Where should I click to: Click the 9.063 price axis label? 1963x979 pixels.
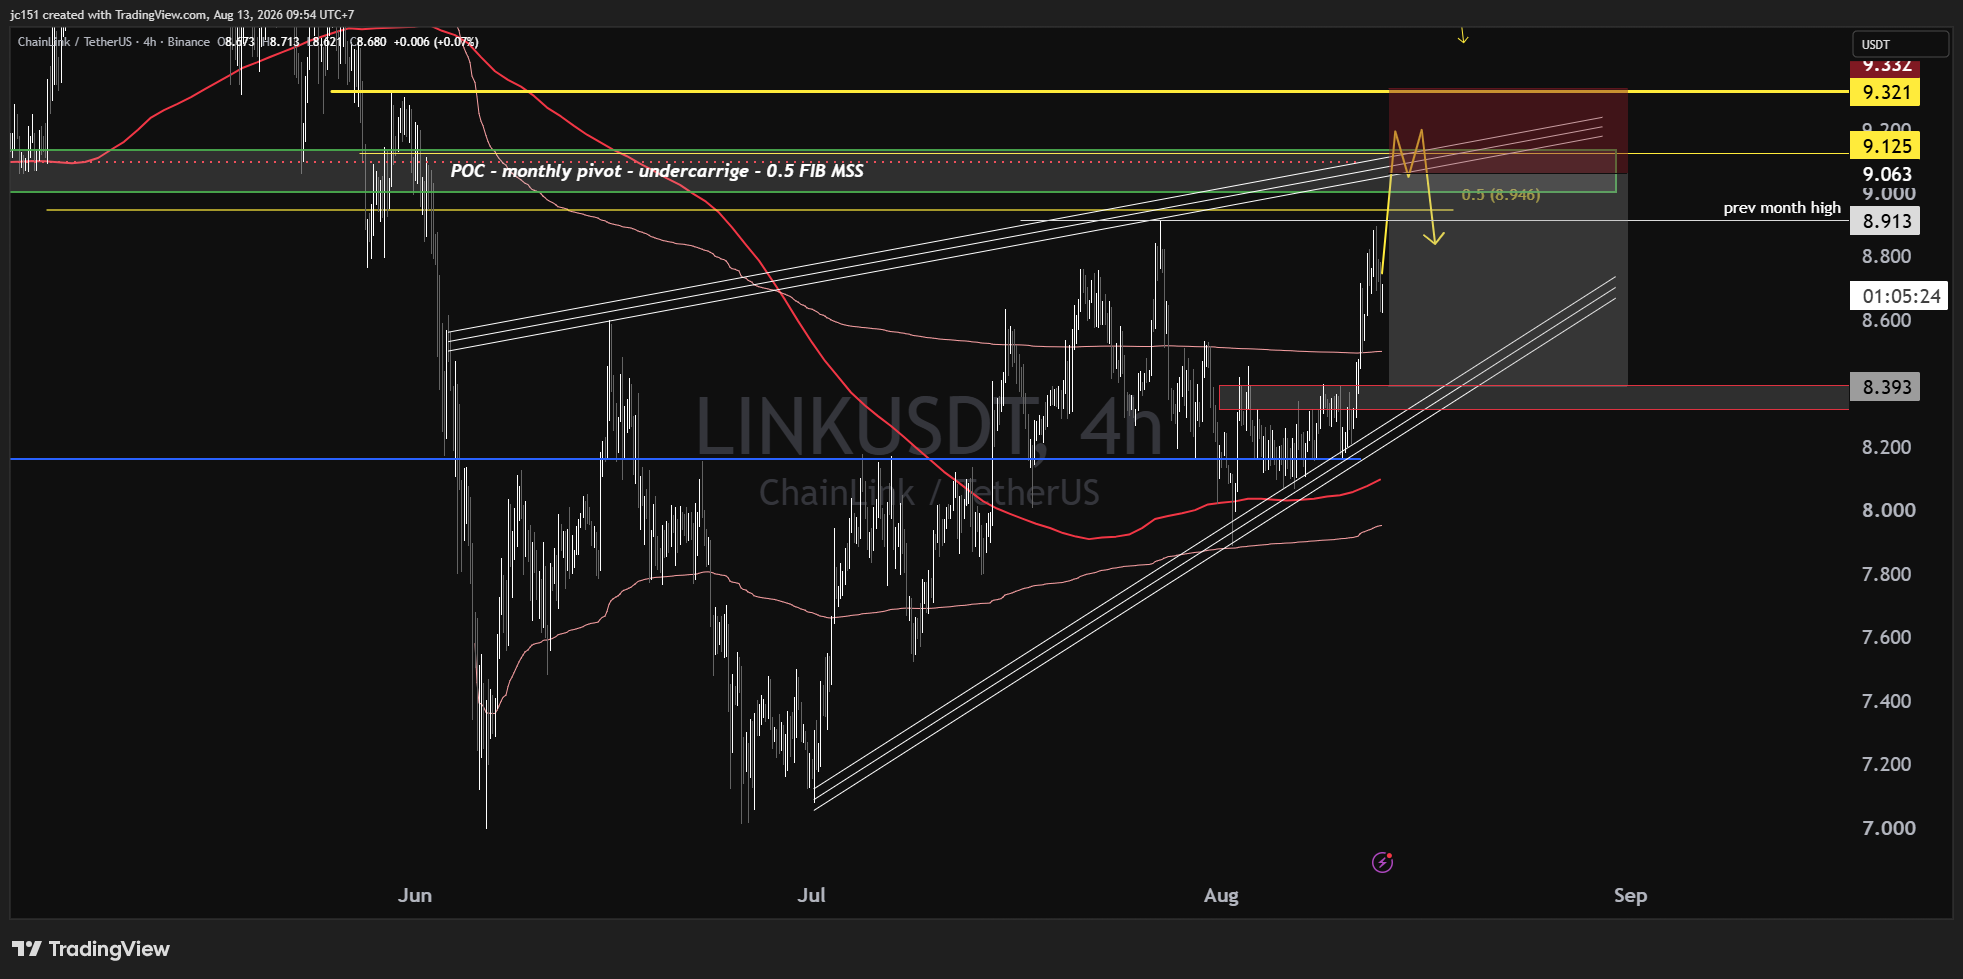click(1886, 174)
